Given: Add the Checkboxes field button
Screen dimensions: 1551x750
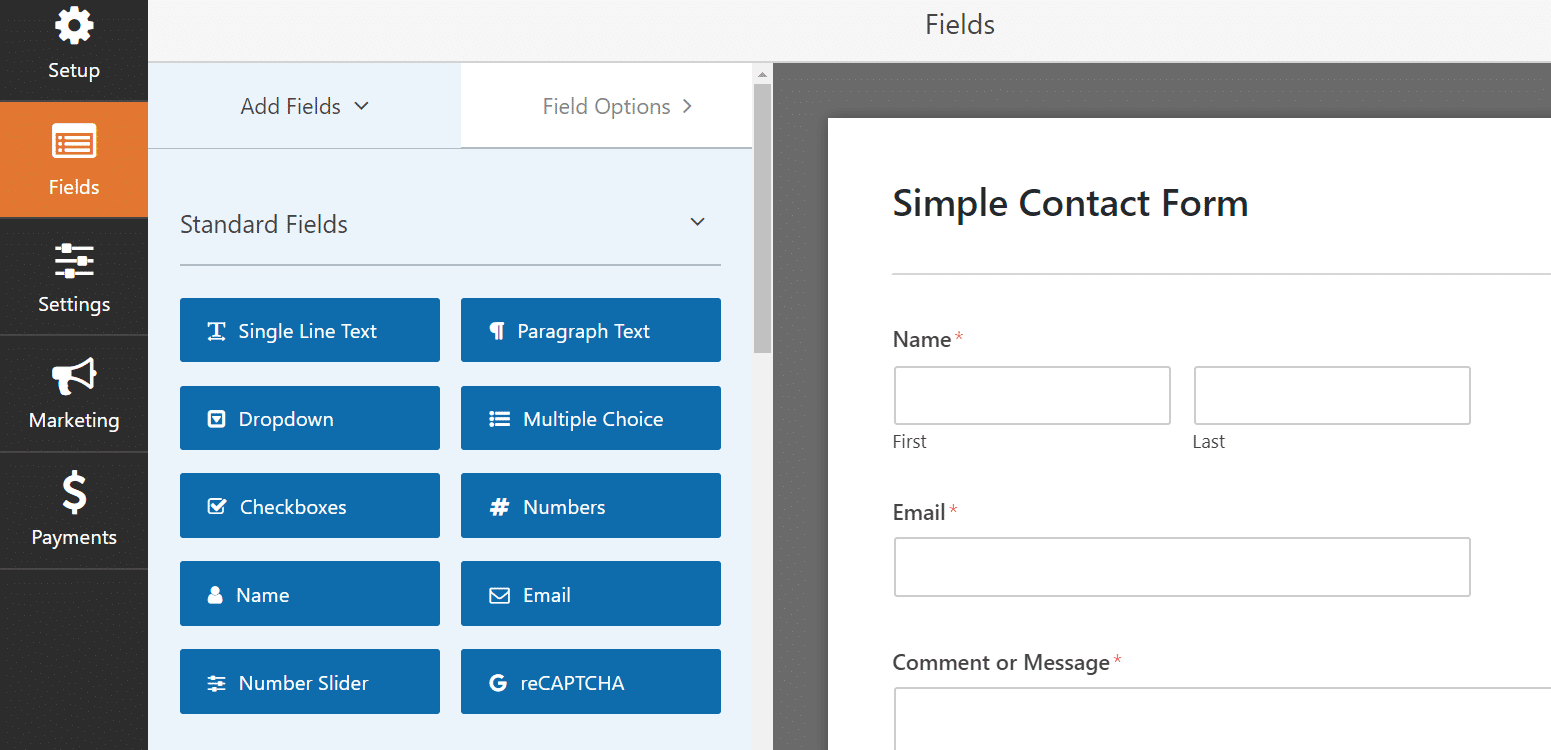Looking at the screenshot, I should coord(310,506).
